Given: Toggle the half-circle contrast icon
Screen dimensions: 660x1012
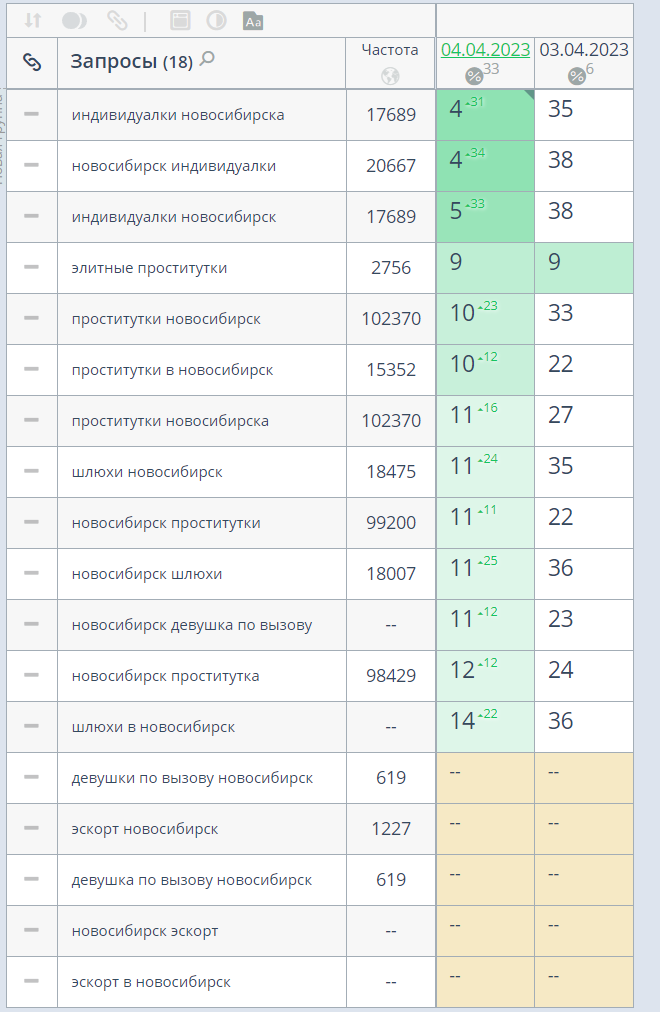Looking at the screenshot, I should [x=216, y=20].
